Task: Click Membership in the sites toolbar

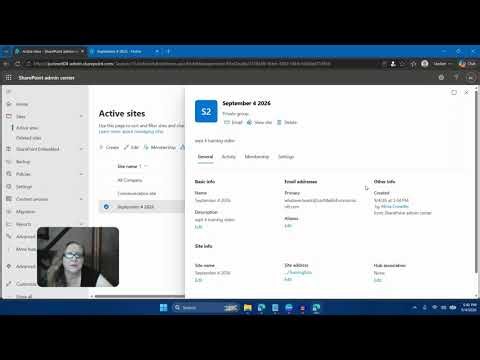Action: click(x=160, y=147)
